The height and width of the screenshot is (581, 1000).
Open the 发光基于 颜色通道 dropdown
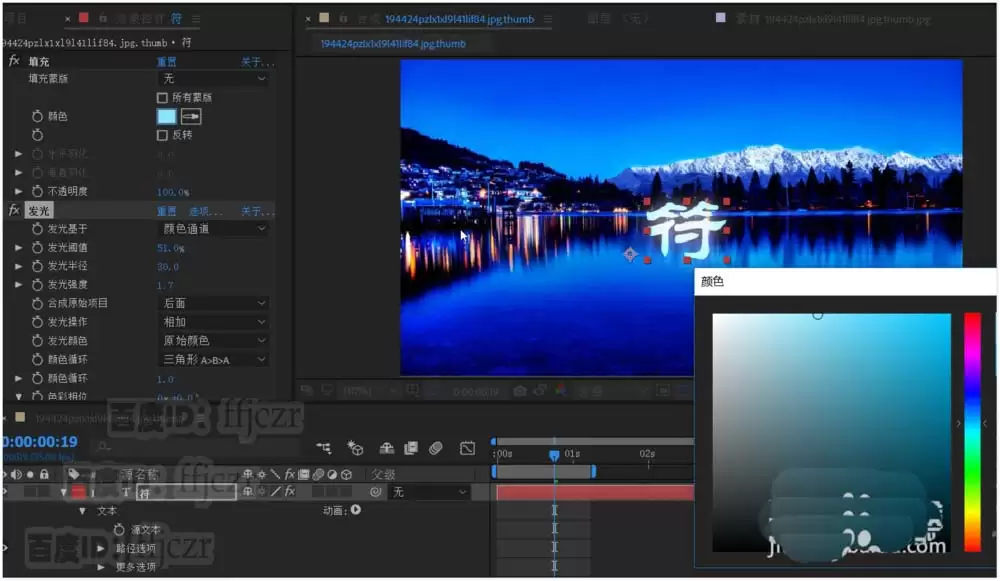[213, 229]
